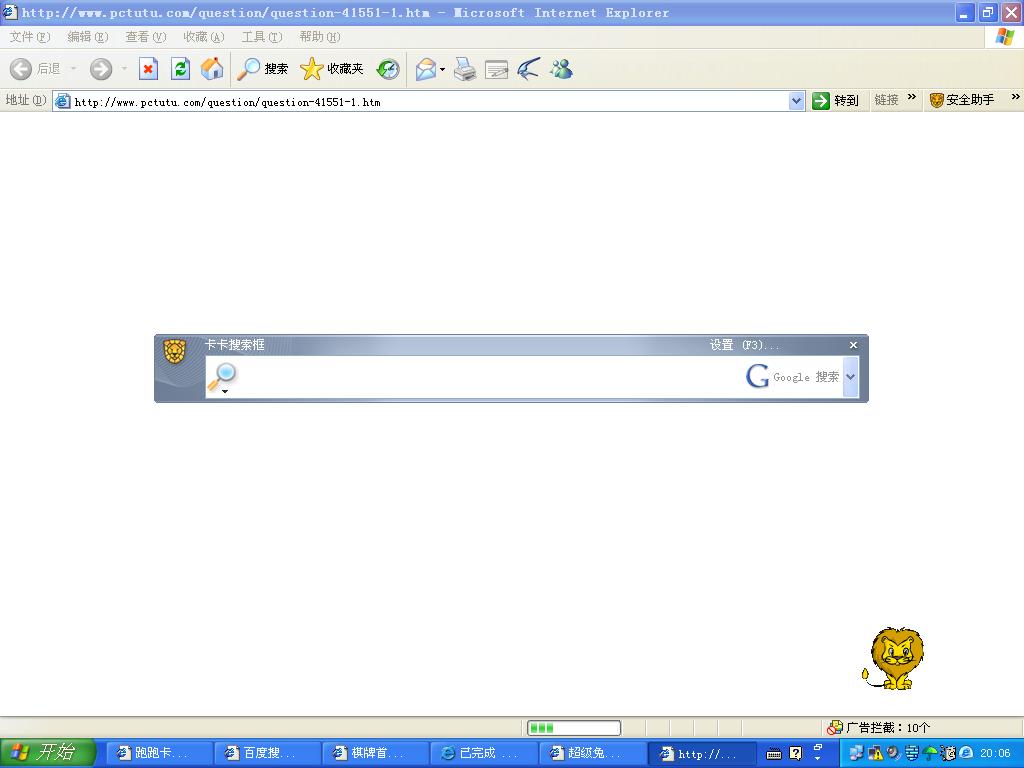Switch to 百度搜... taskbar window
1024x768 pixels.
tap(267, 753)
